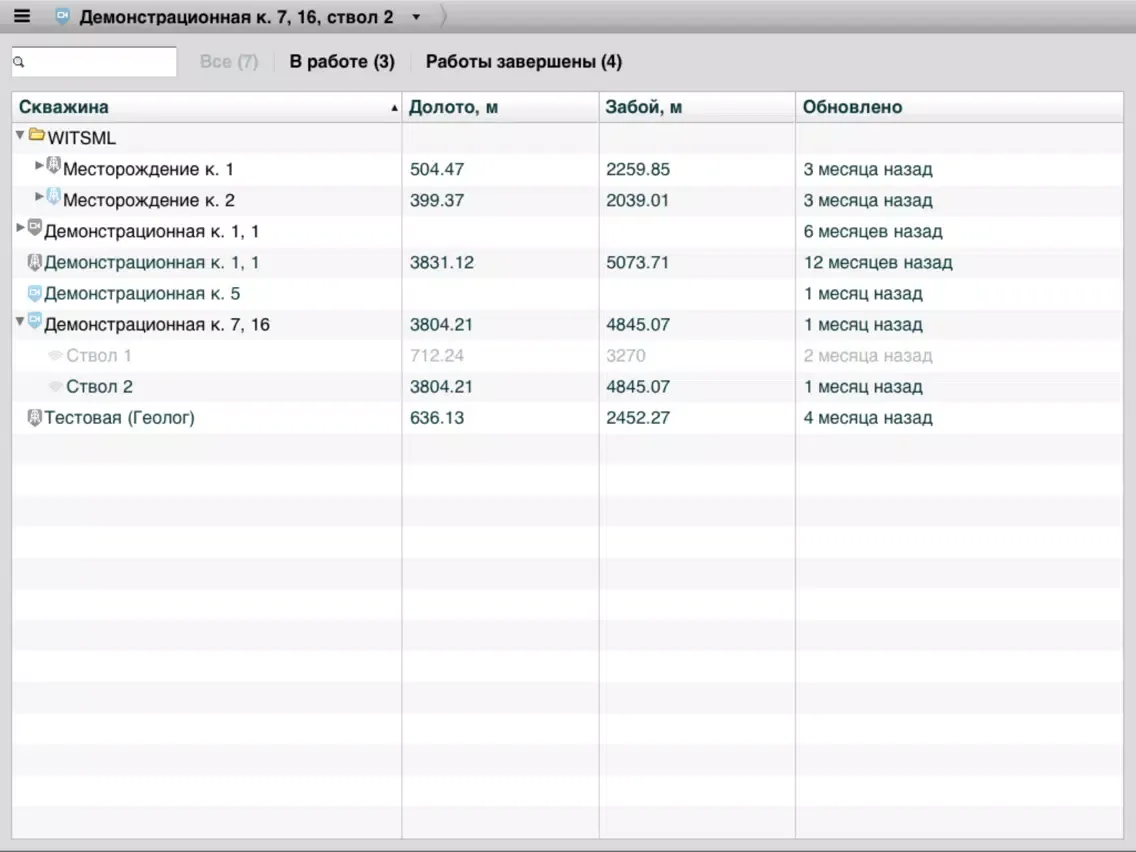Screen dimensions: 1136x852
Task: Click the bottomhole value 2259.85
Action: coord(638,169)
